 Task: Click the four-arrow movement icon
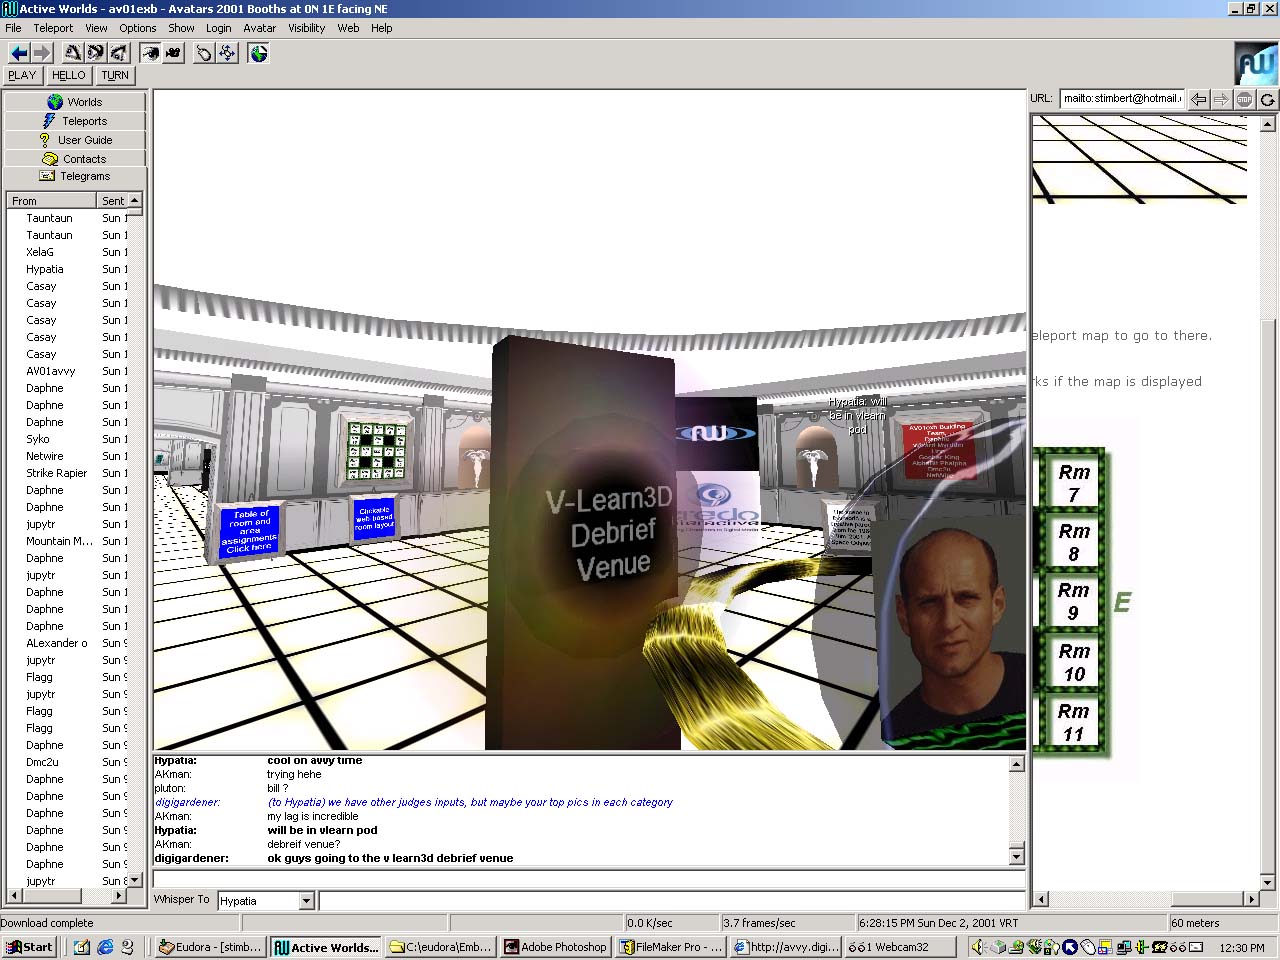tap(227, 53)
